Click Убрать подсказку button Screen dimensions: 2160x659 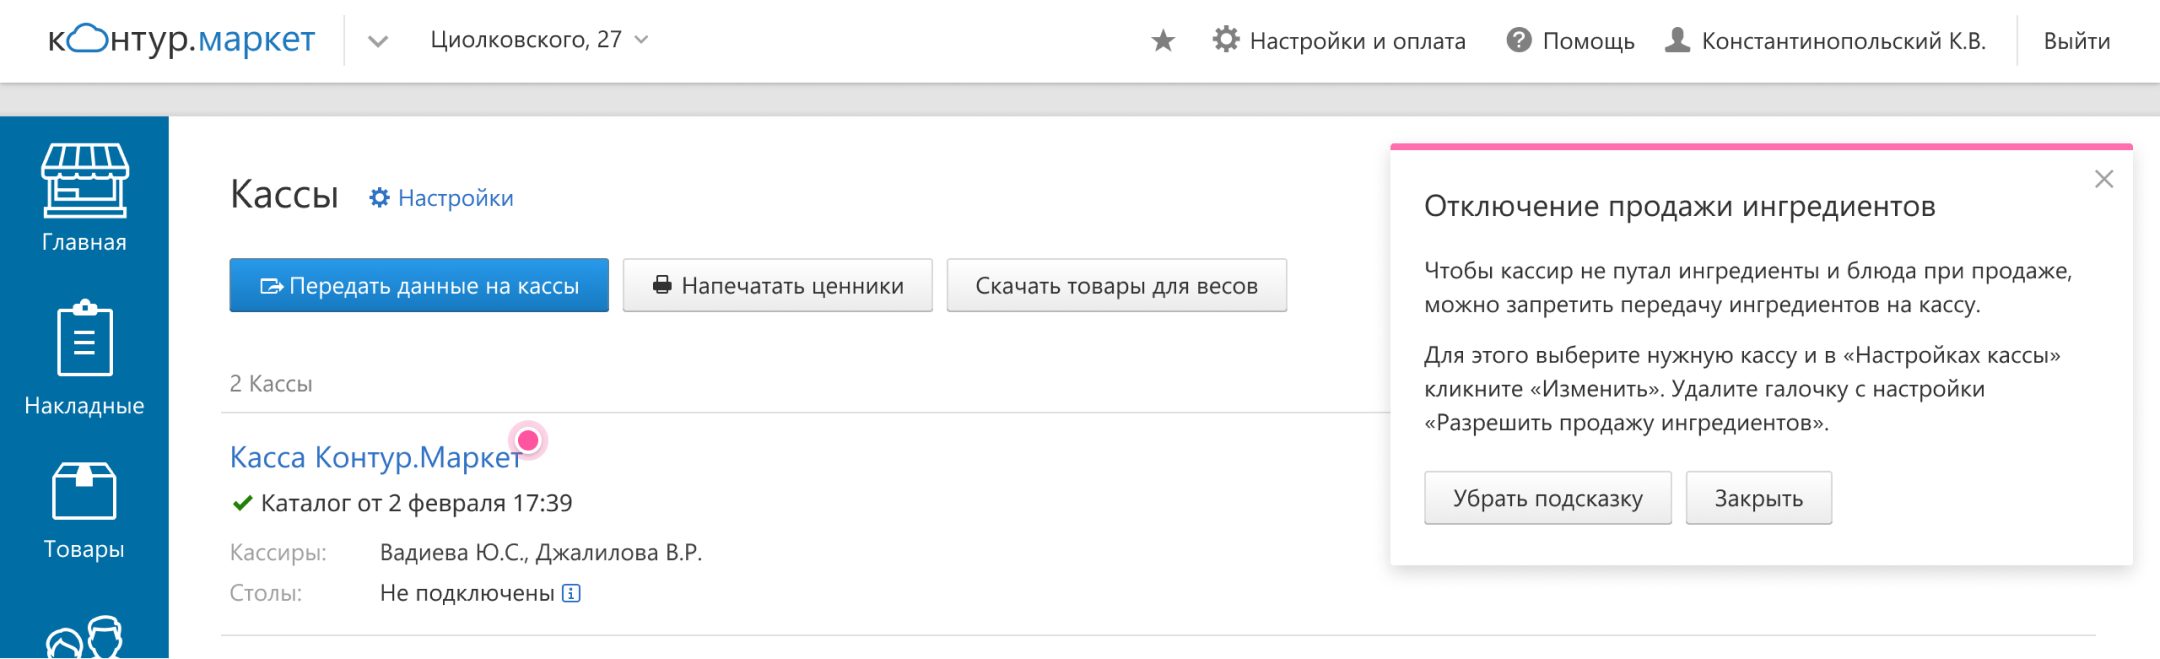click(1547, 498)
